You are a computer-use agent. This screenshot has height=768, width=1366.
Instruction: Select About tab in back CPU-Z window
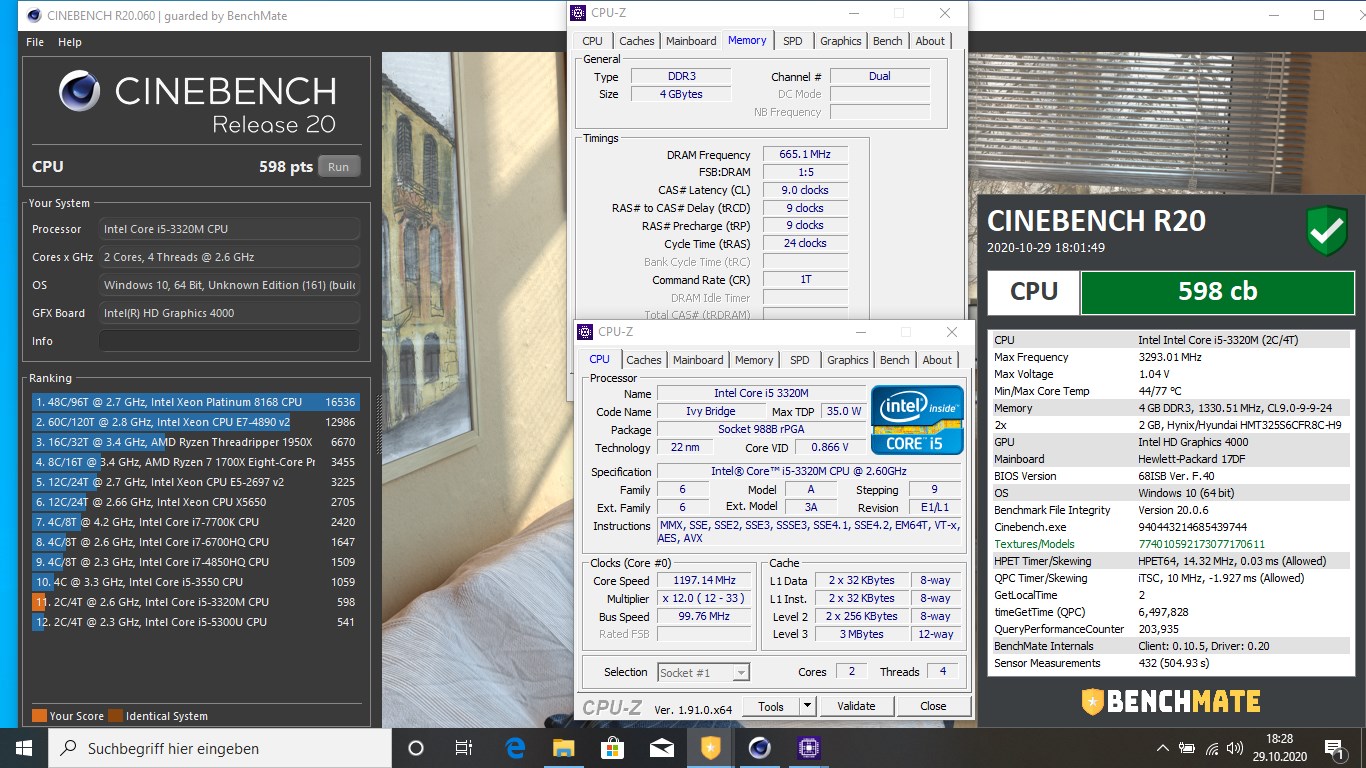click(930, 41)
